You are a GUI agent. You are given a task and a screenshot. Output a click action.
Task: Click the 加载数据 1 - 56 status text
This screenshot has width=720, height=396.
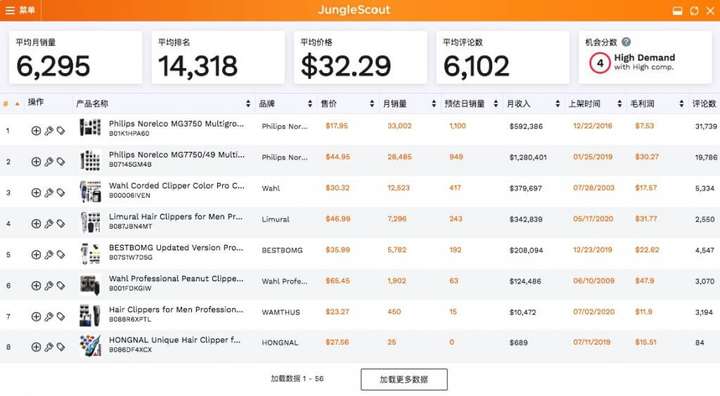tap(297, 379)
